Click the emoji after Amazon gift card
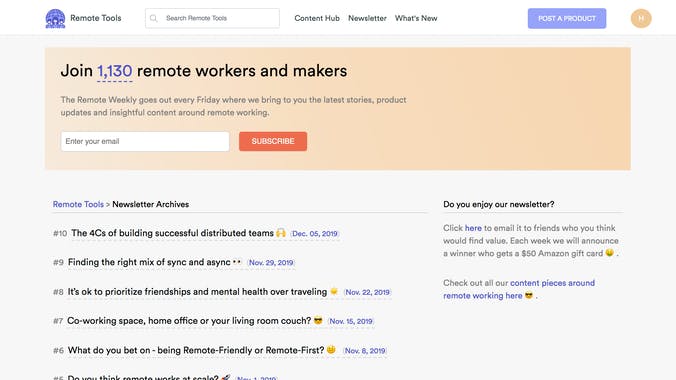The height and width of the screenshot is (380, 676). 609,253
